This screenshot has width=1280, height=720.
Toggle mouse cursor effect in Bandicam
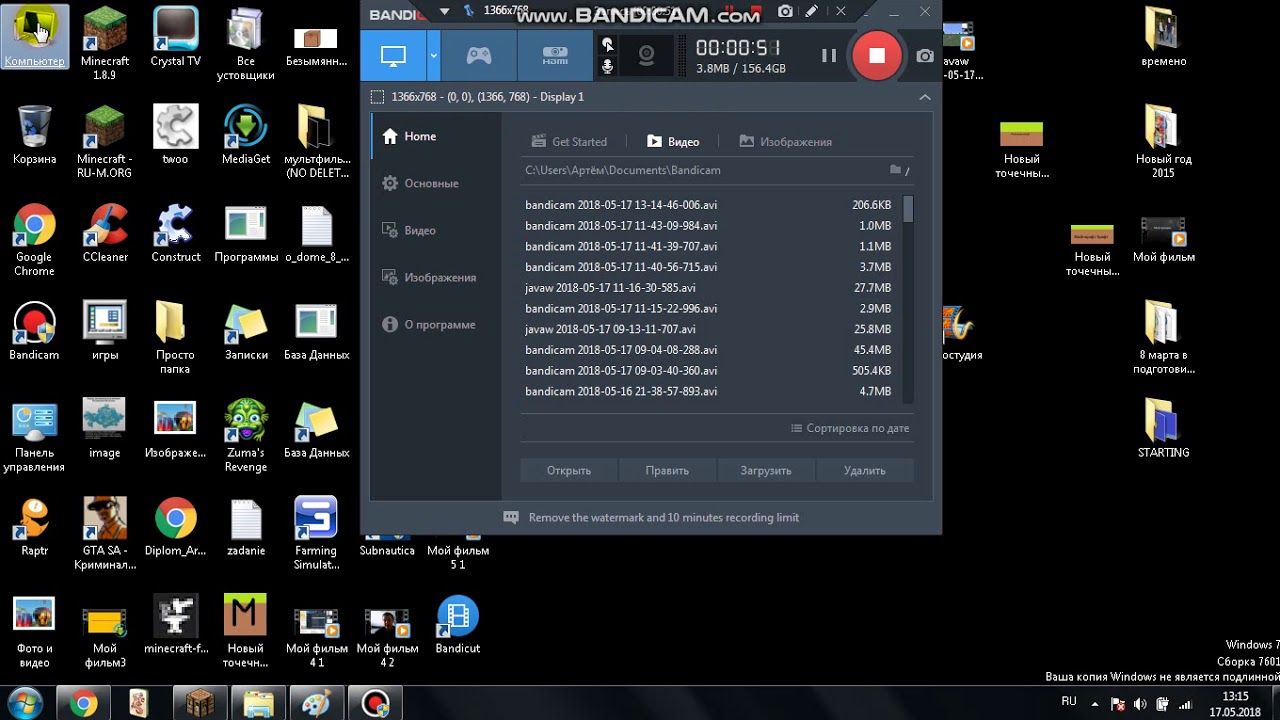pyautogui.click(x=607, y=44)
